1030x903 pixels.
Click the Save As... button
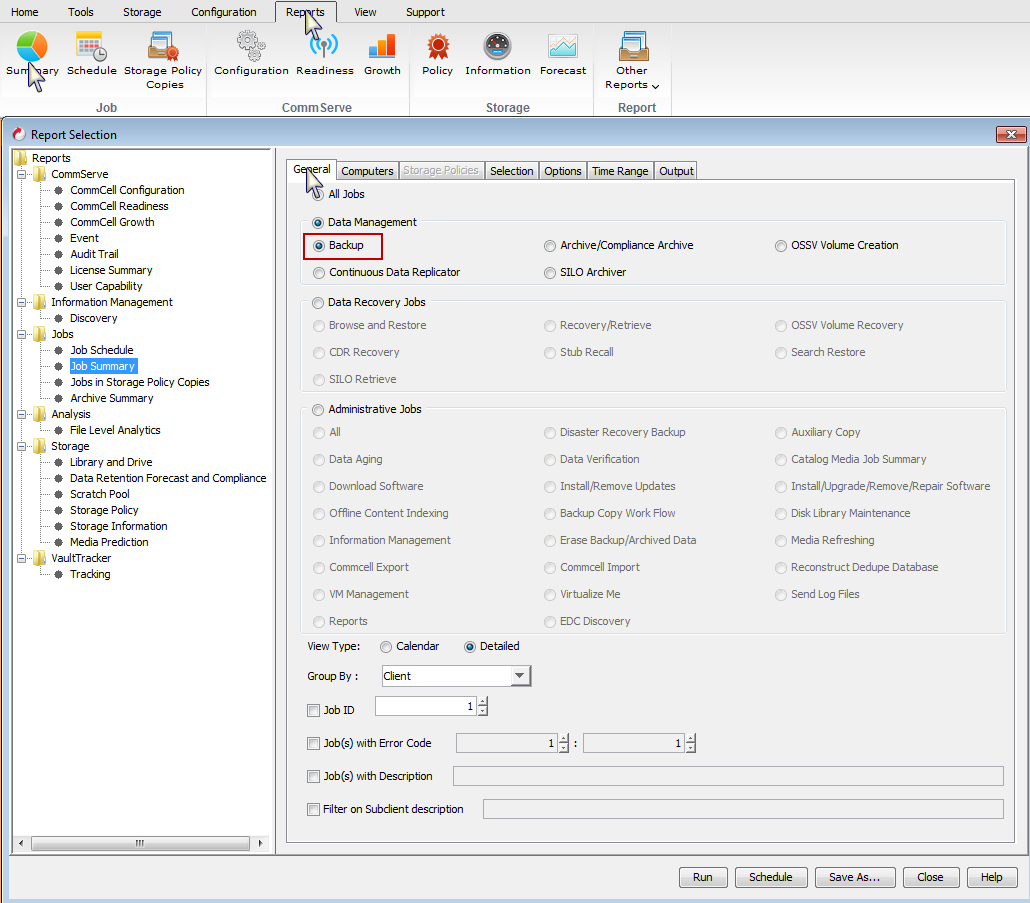pyautogui.click(x=854, y=877)
